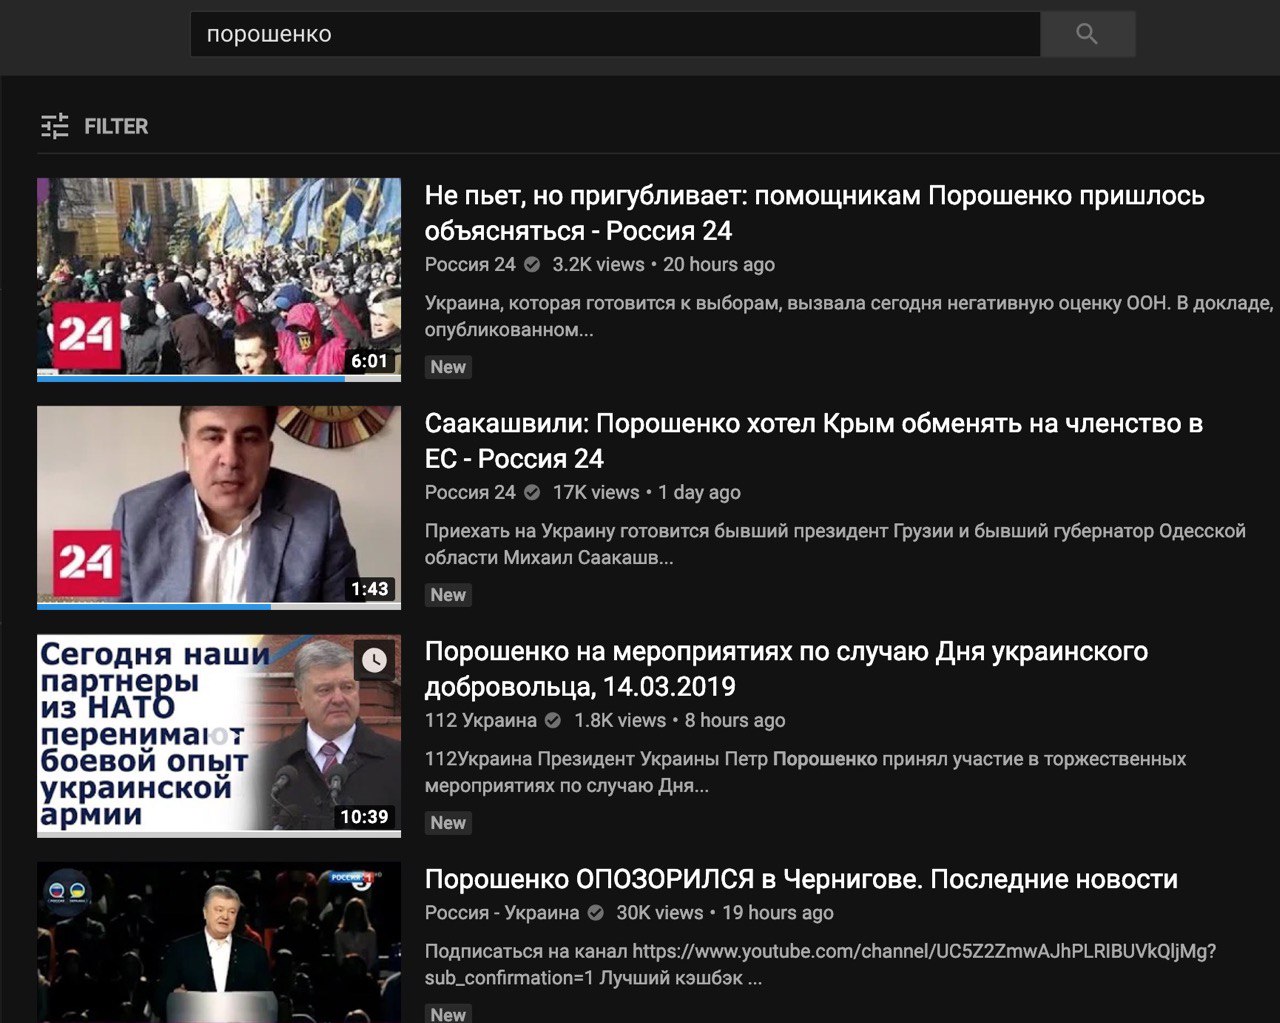Click description starting '112Украина Президент Украины'
This screenshot has width=1280, height=1023.
805,772
